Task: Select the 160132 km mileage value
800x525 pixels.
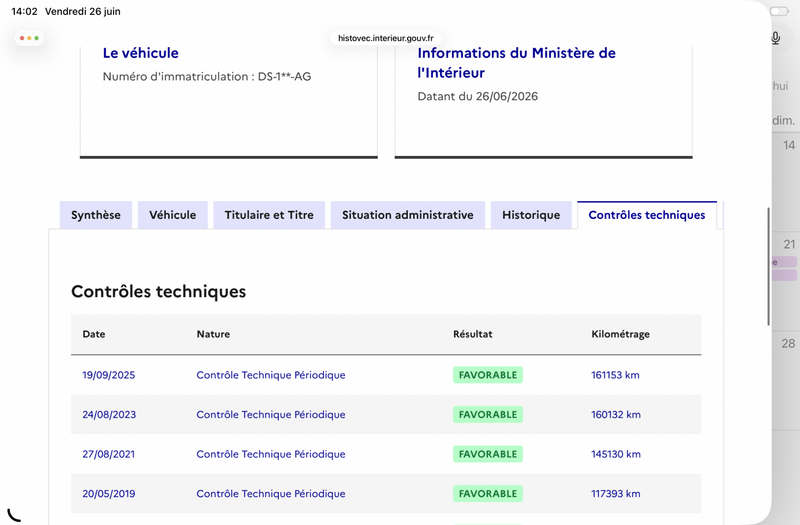Action: (616, 414)
